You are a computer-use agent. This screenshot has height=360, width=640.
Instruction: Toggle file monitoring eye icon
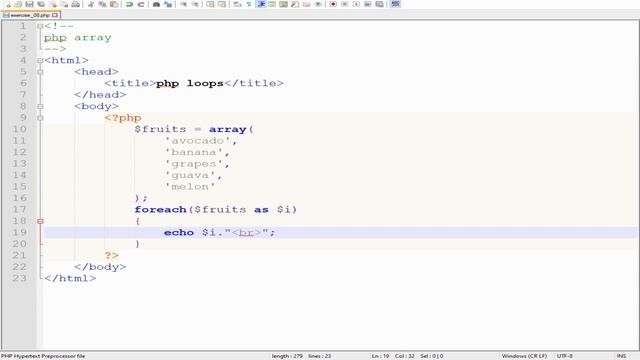(318, 4)
